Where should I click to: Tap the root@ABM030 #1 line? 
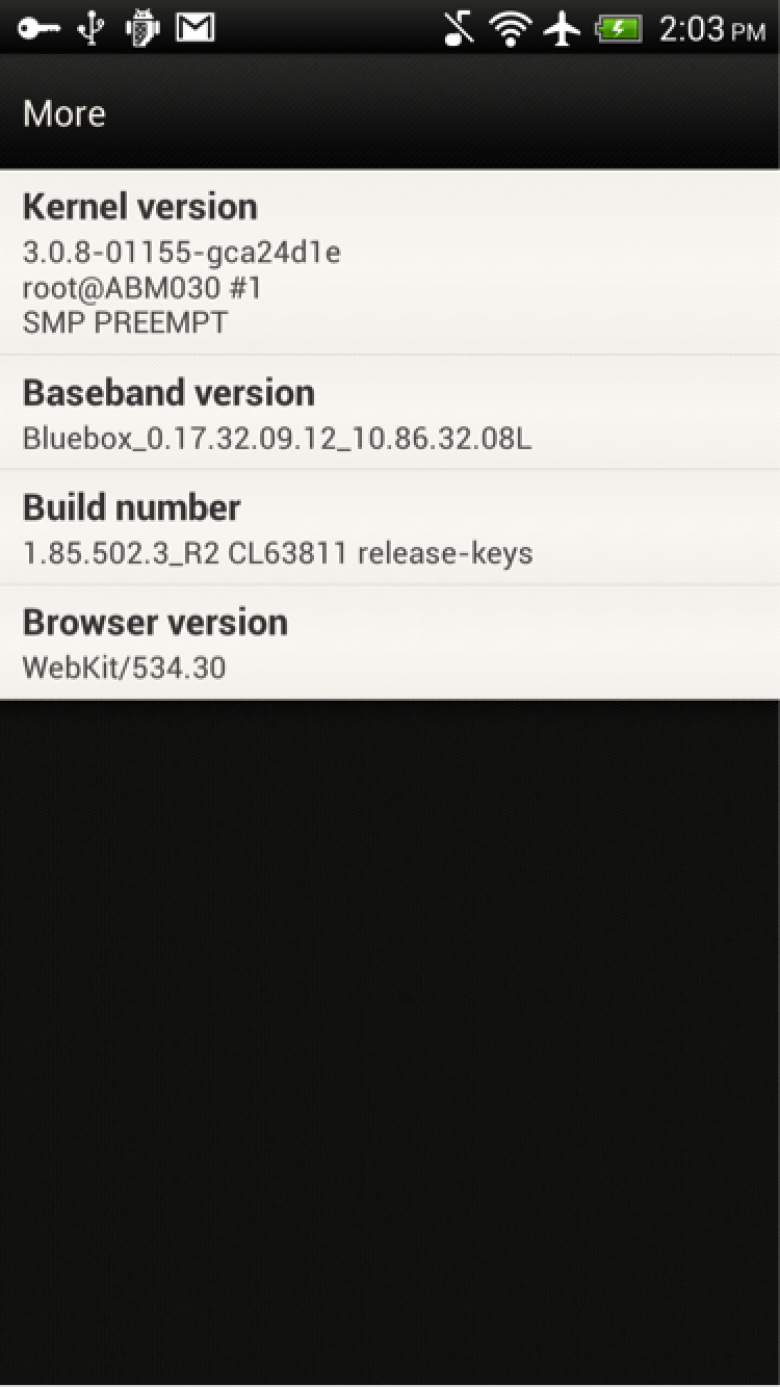(x=142, y=288)
